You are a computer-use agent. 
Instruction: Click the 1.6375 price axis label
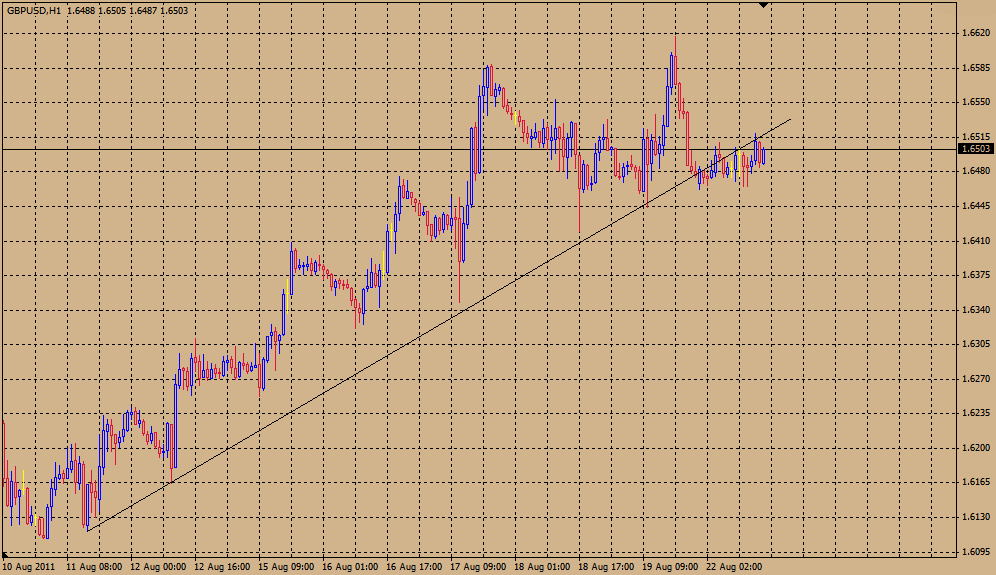(976, 275)
